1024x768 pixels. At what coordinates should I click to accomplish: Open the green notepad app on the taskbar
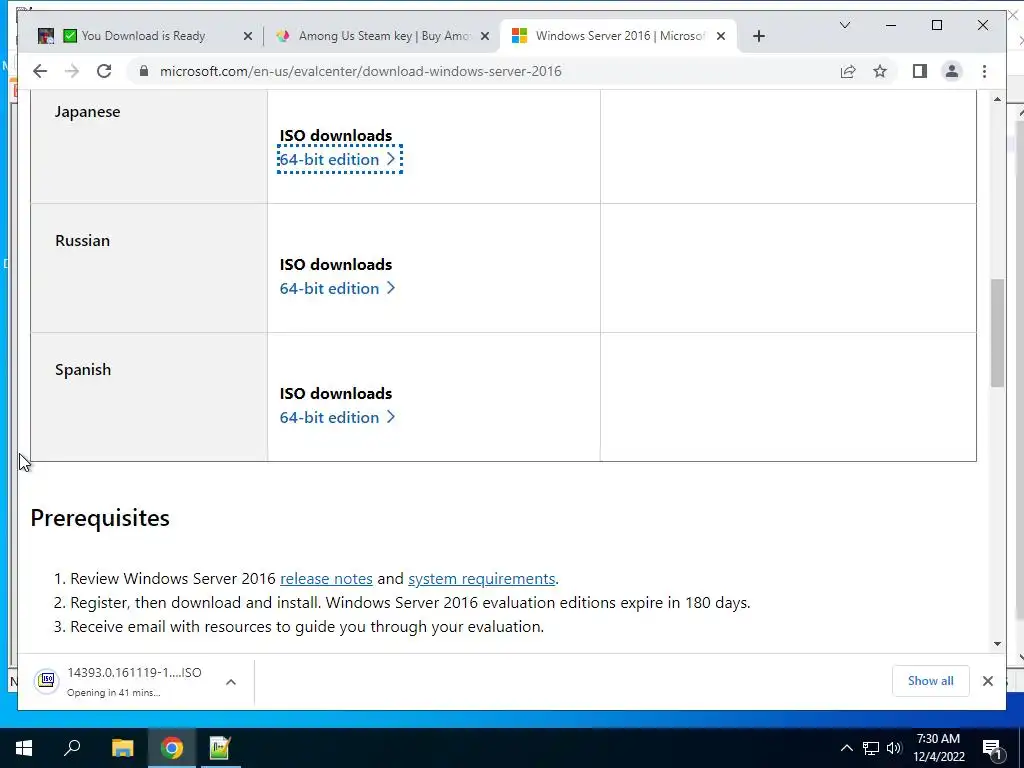[220, 748]
